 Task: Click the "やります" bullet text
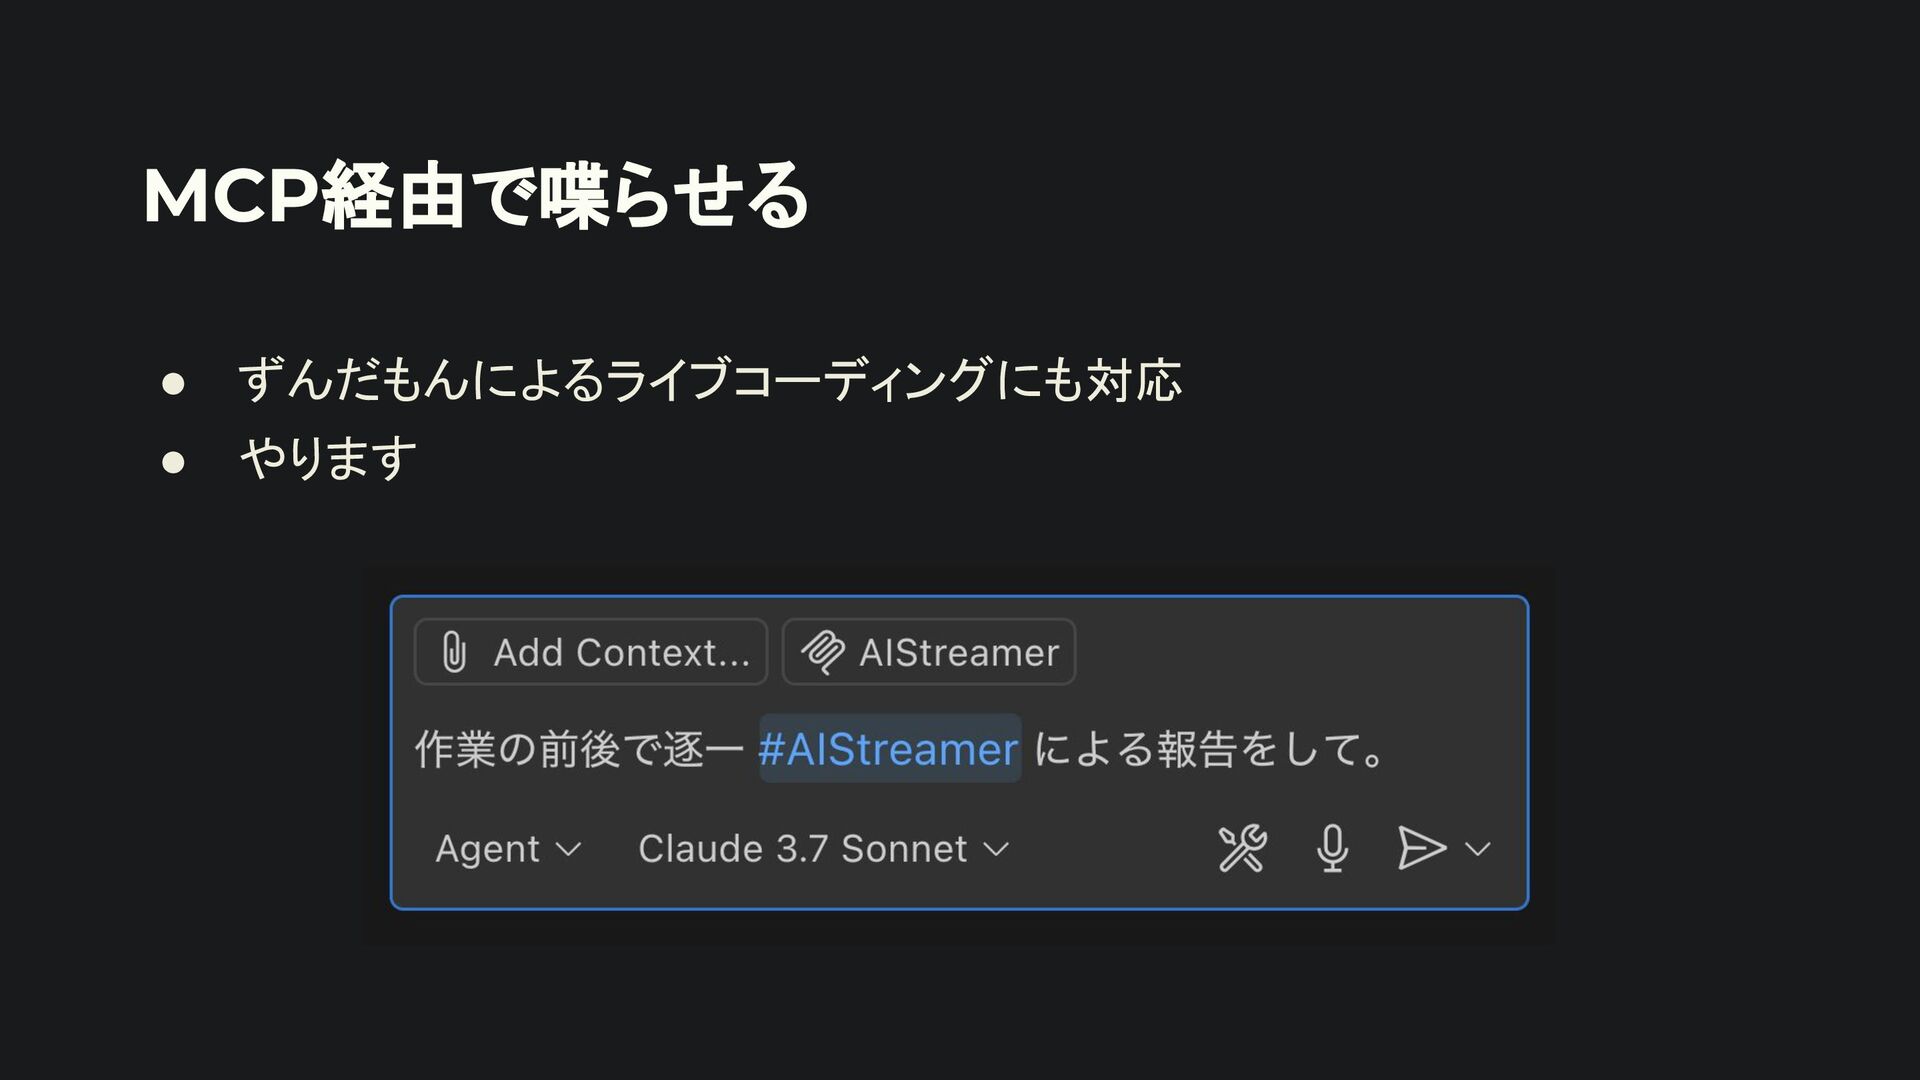(328, 459)
